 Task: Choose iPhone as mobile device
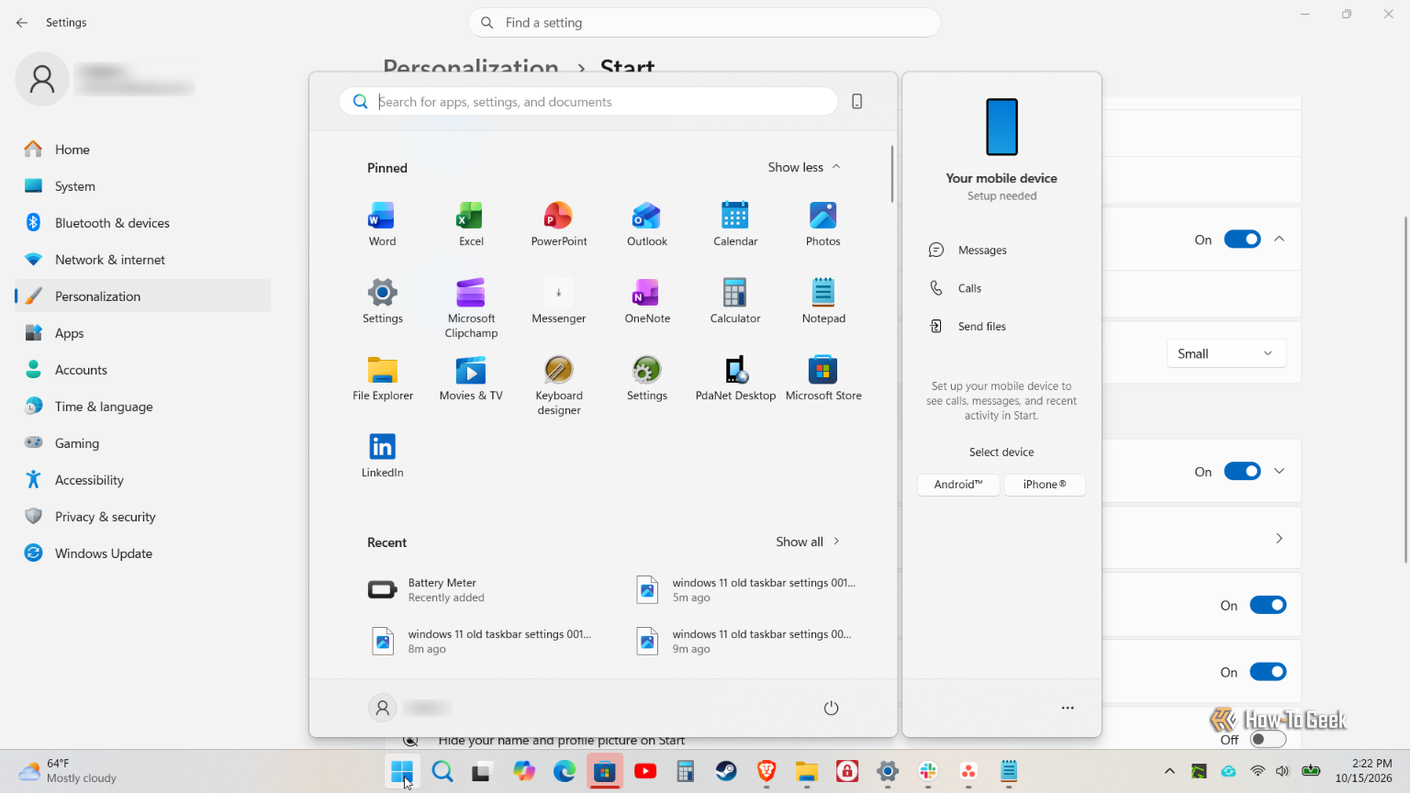pos(1044,484)
